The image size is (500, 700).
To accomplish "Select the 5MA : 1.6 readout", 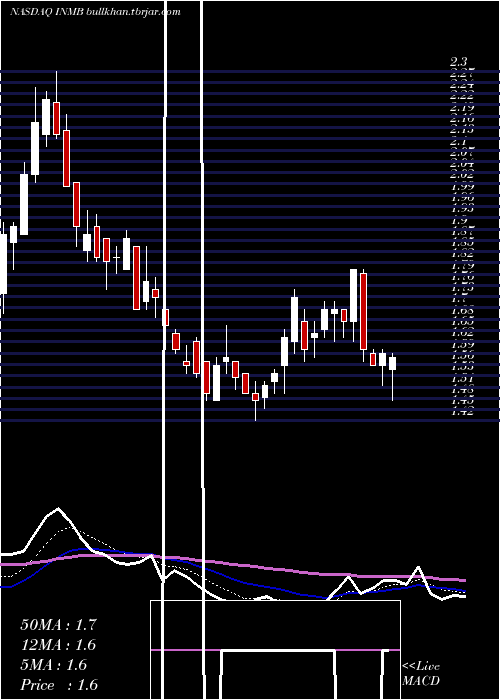I will coord(54,665).
